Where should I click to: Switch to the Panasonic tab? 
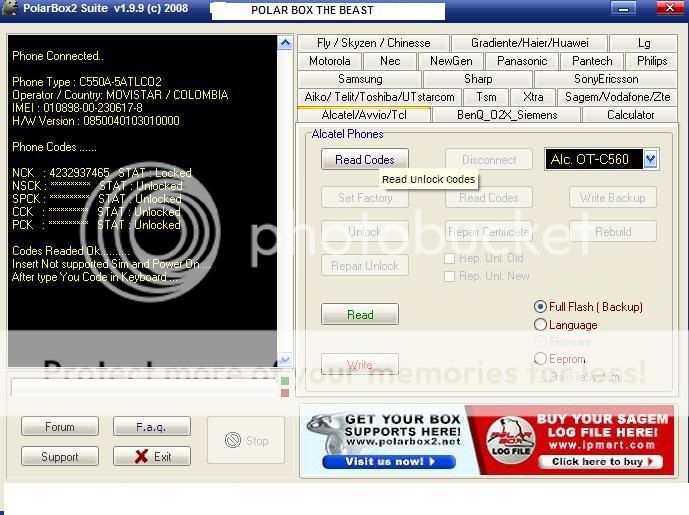click(x=522, y=61)
